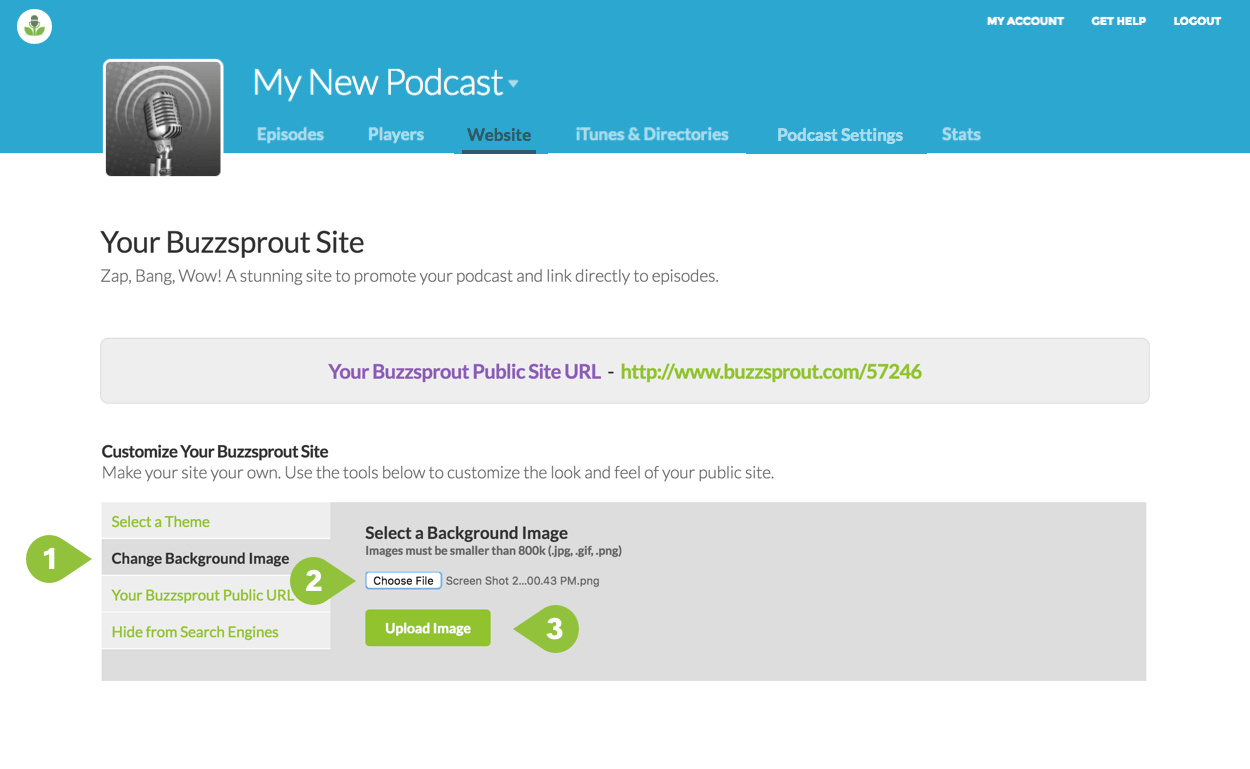View the Stats tab
This screenshot has height=769, width=1250.
[961, 134]
